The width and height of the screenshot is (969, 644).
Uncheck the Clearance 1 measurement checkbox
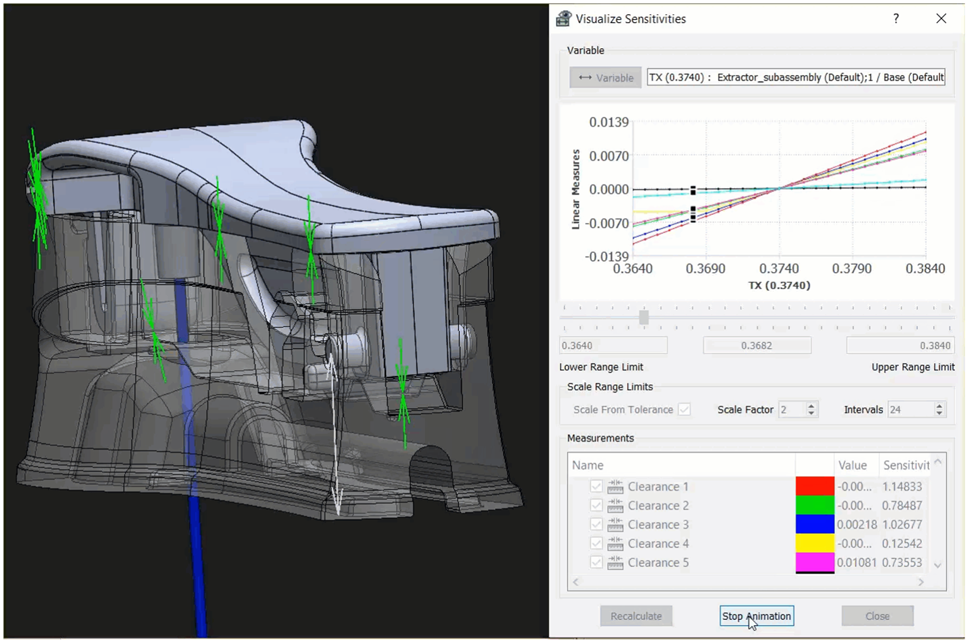(595, 486)
